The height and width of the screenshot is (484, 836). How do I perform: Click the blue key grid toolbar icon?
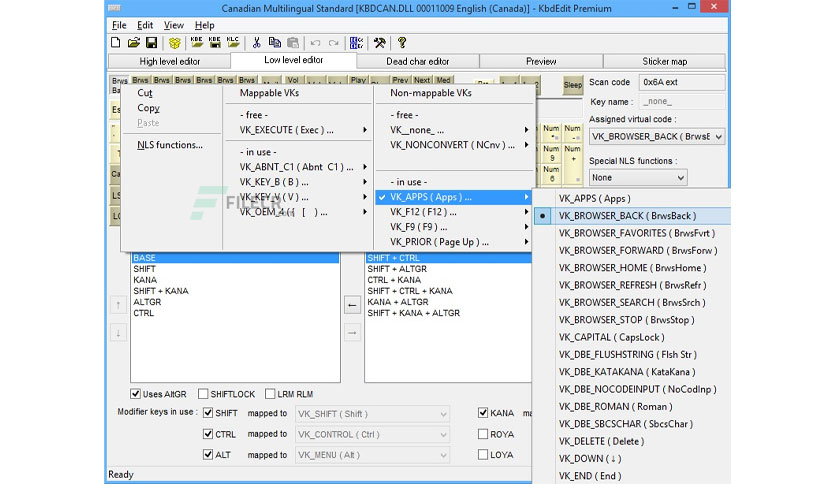(356, 43)
